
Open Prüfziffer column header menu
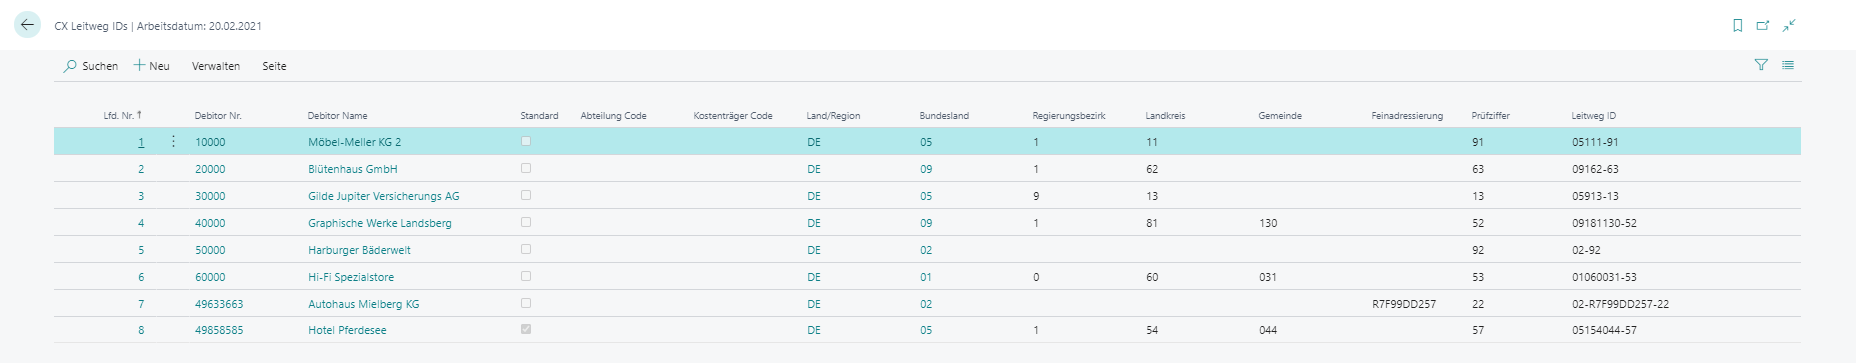click(x=1490, y=116)
